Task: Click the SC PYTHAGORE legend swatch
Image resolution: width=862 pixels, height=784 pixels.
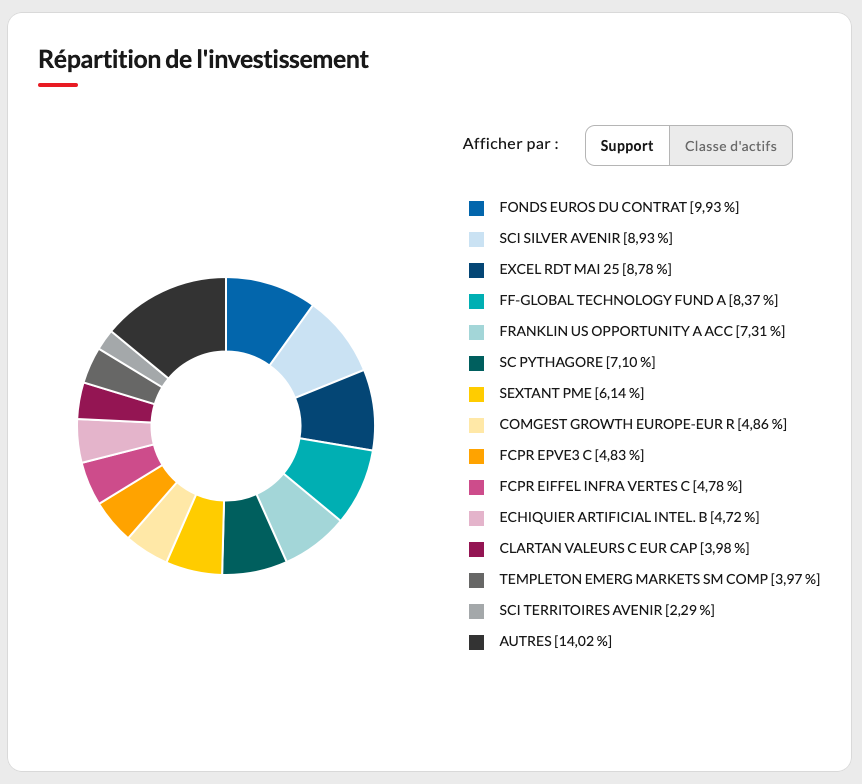Action: (477, 363)
